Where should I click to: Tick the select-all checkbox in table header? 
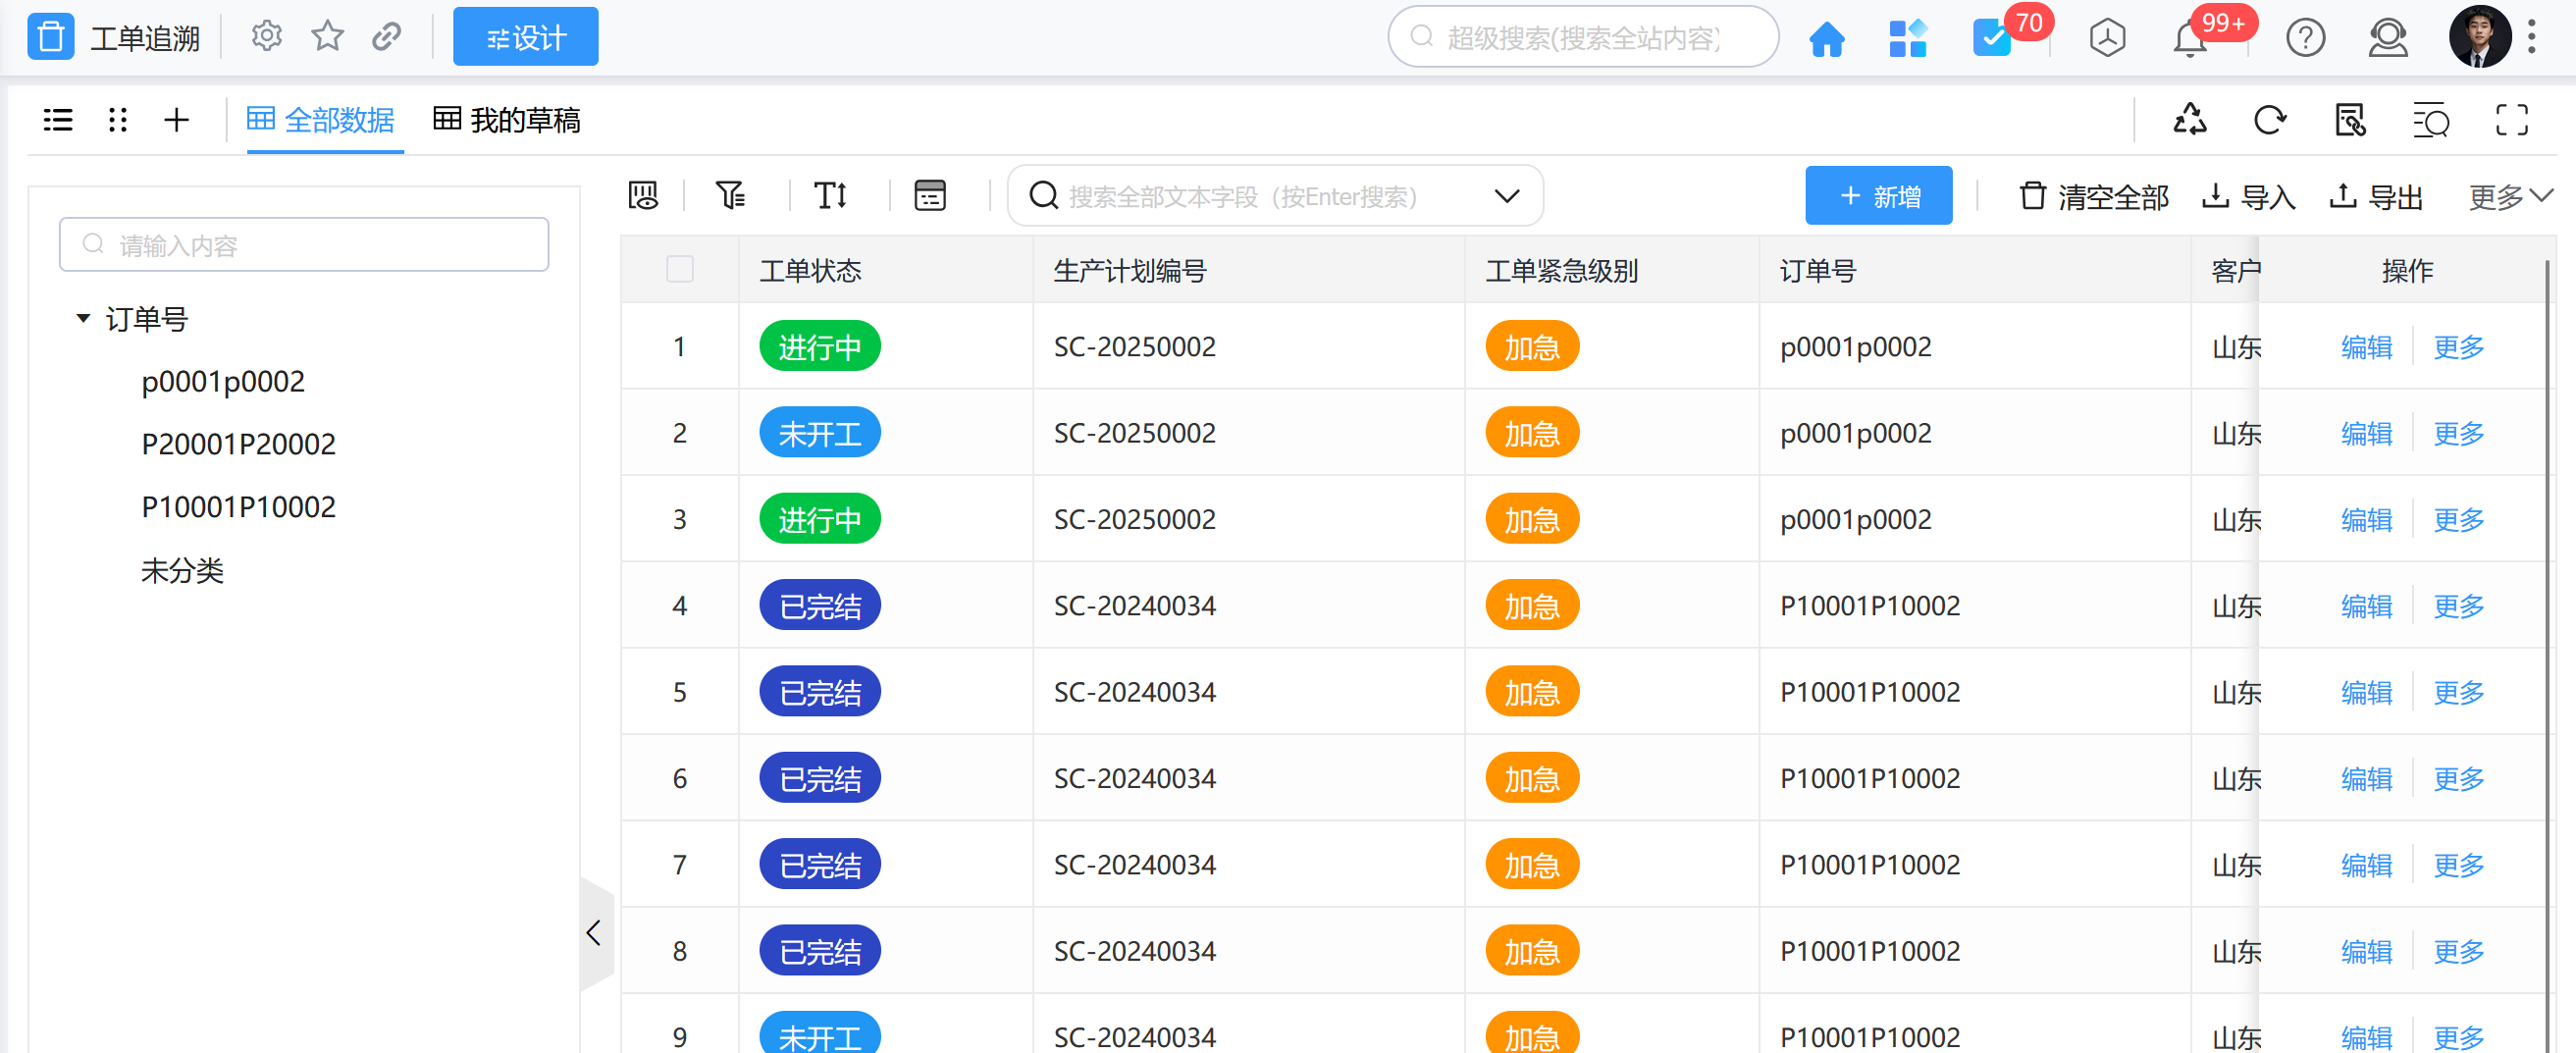680,269
